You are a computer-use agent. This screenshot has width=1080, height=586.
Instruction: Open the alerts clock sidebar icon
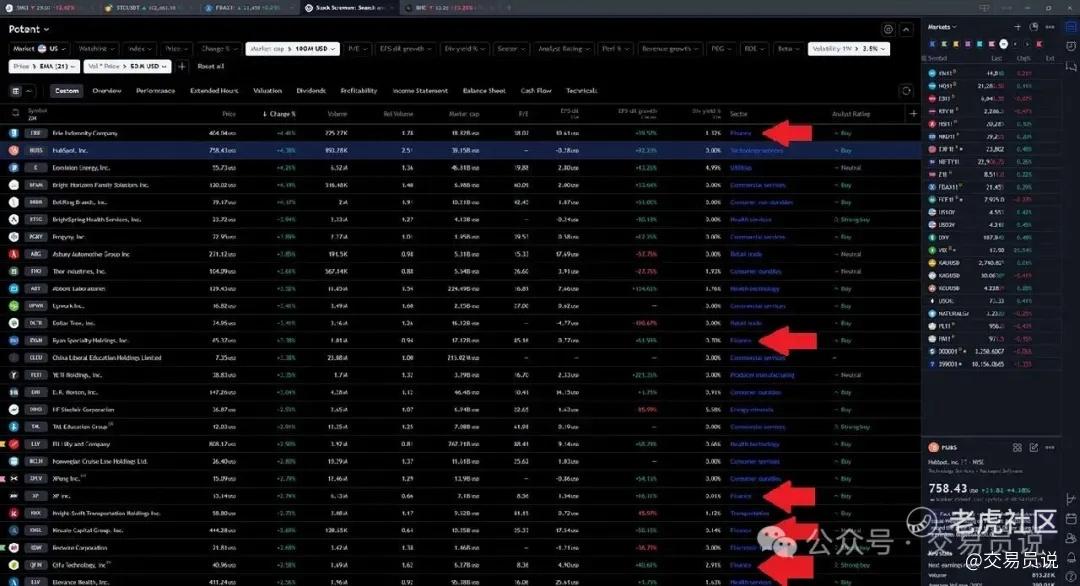[x=1071, y=46]
